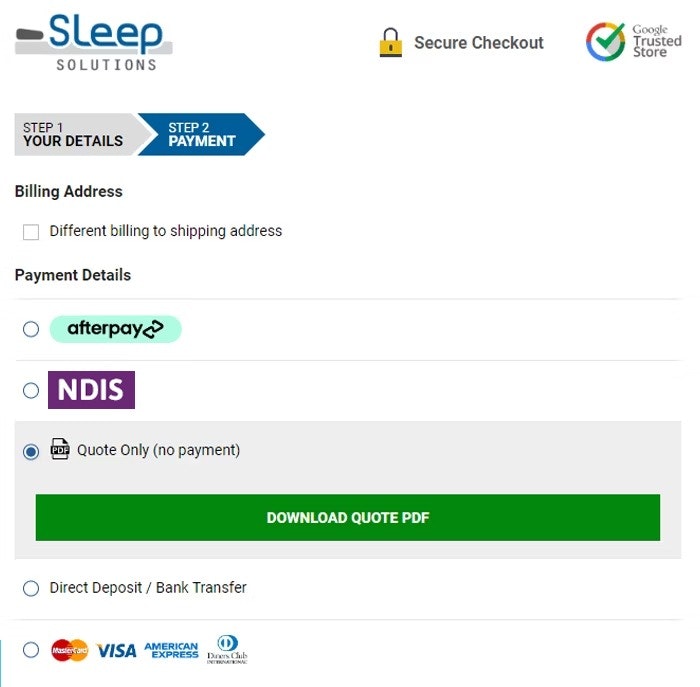Click the Afterpay logo
700x687 pixels.
tap(115, 329)
